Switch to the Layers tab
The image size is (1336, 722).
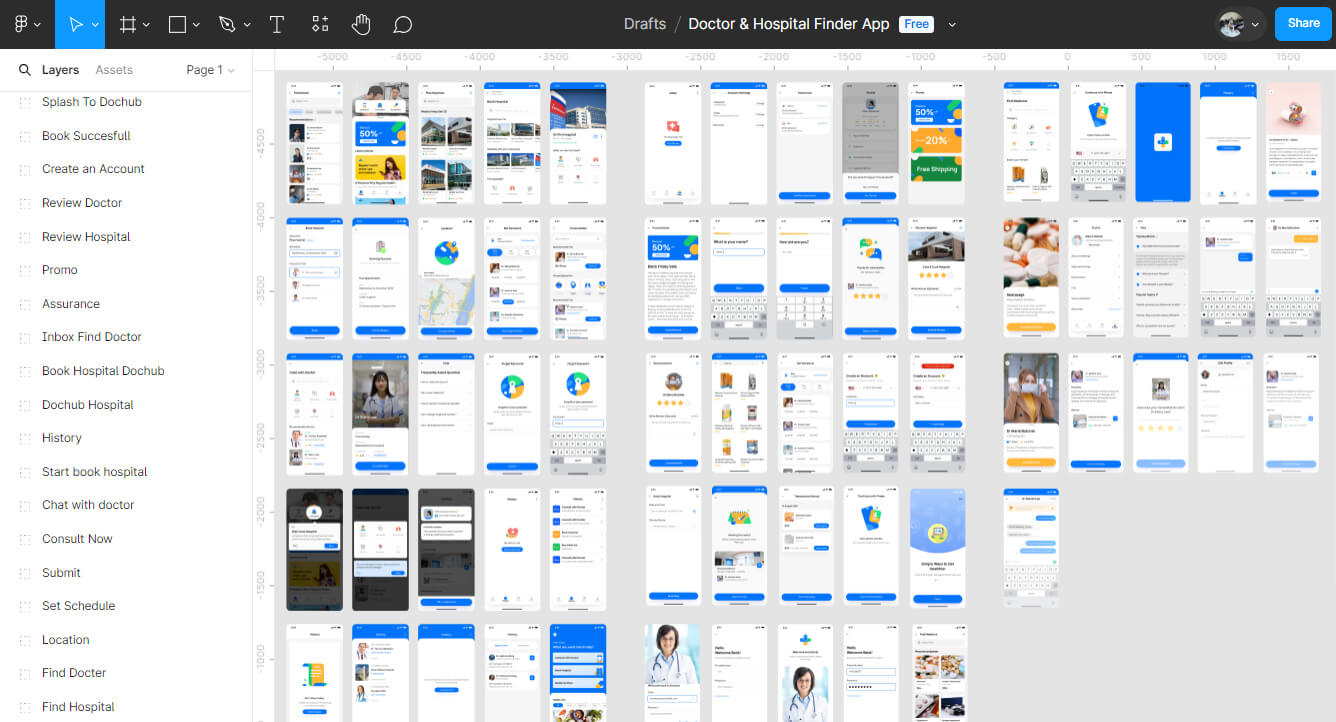60,70
